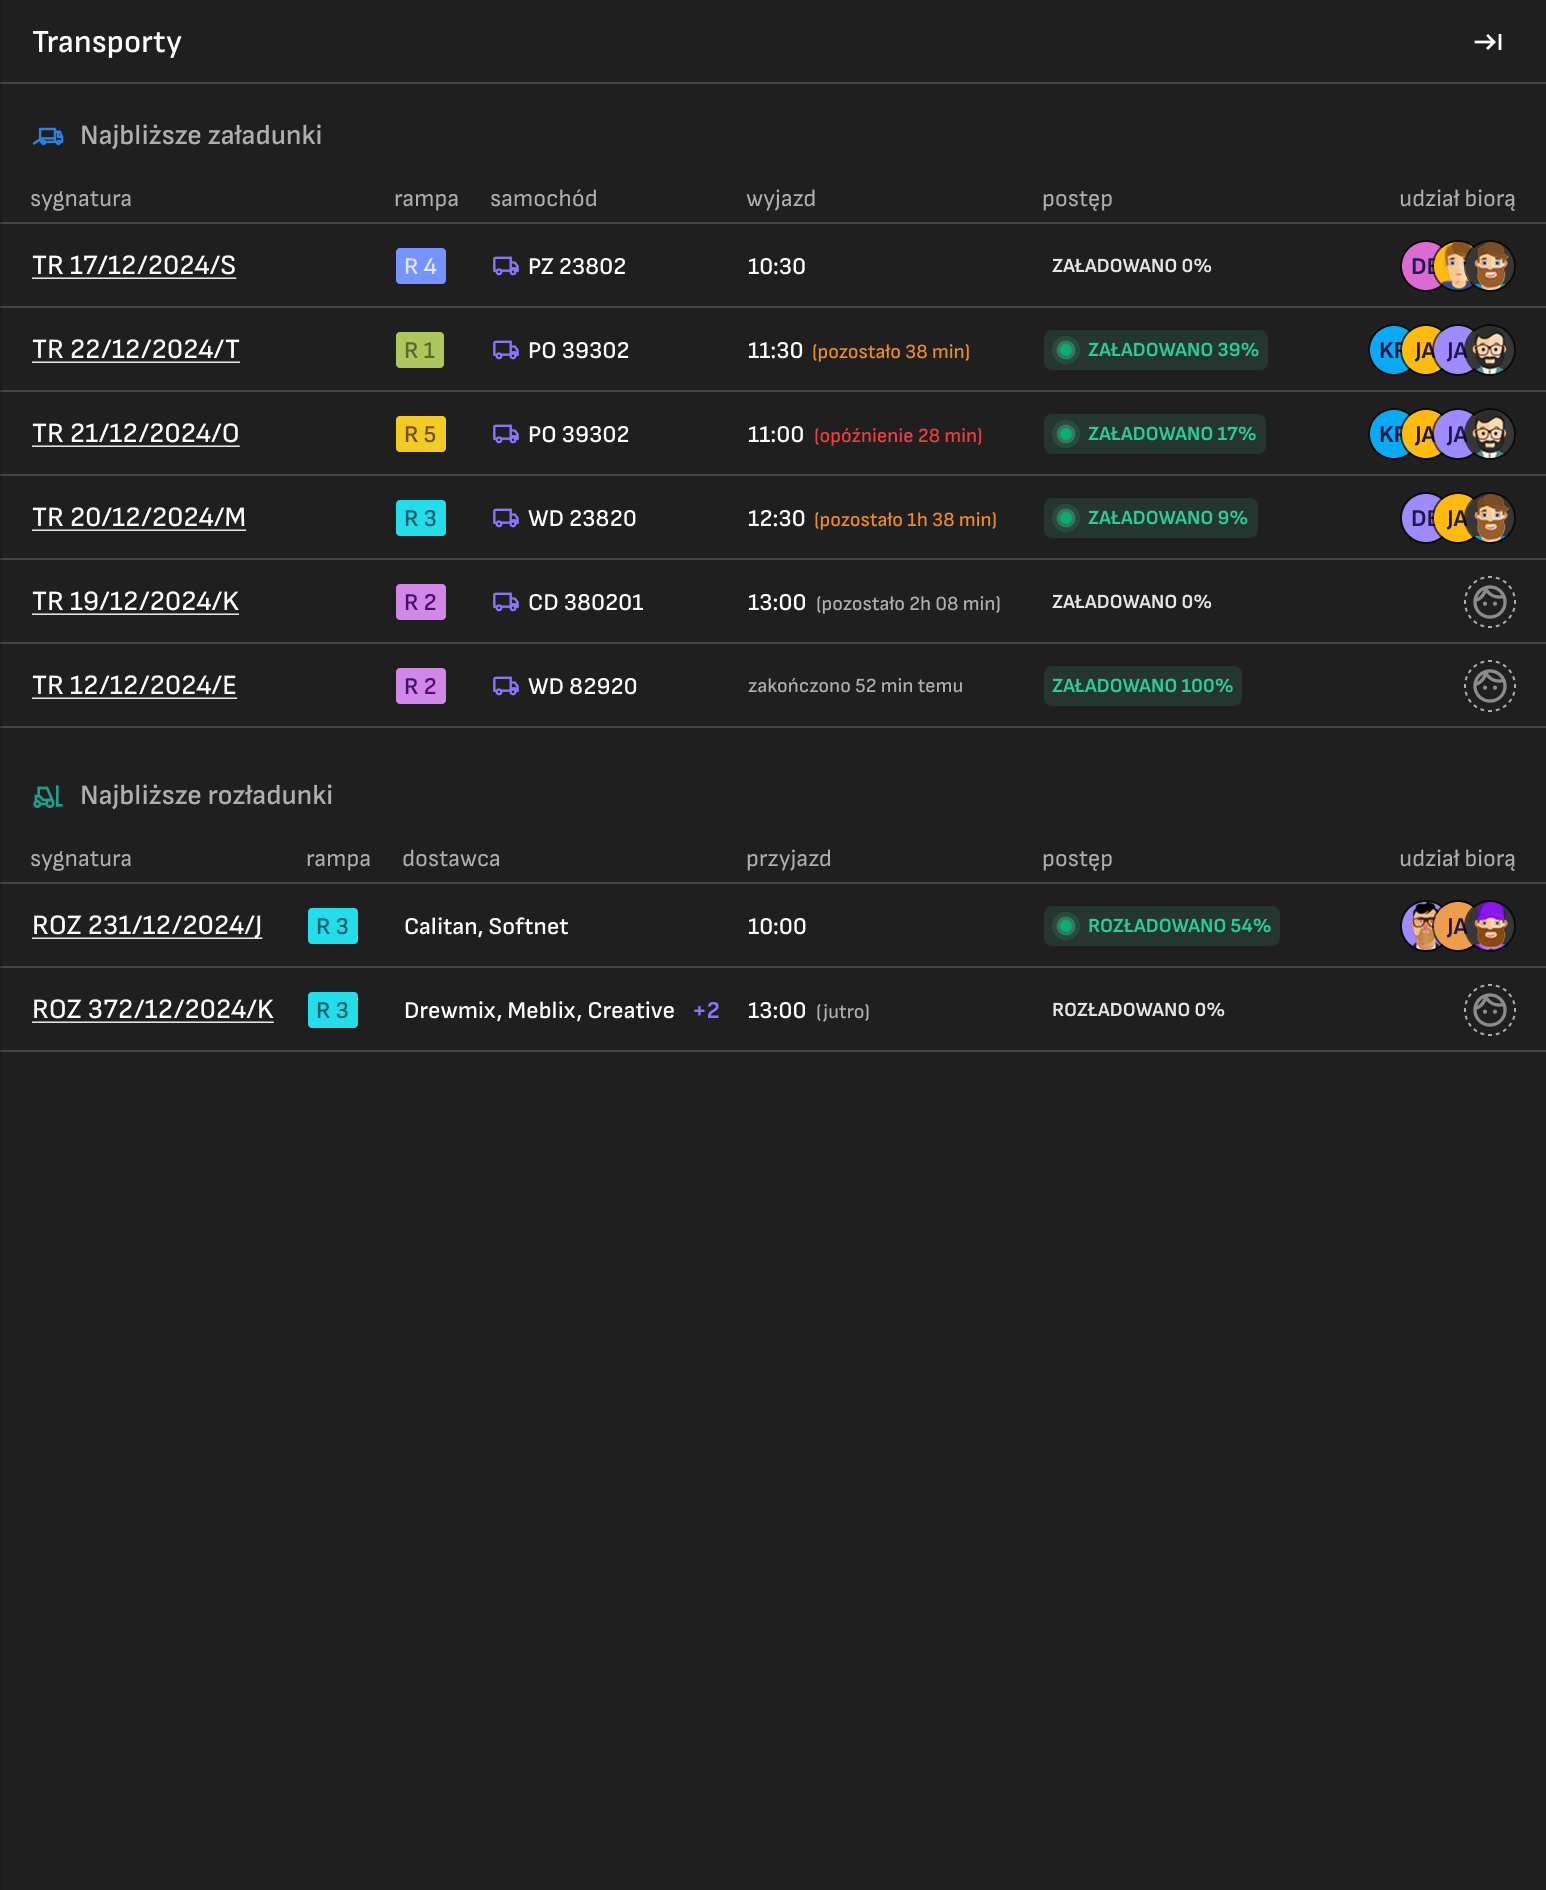Open participant avatars for TR 20/12/2024/M
Screen dimensions: 1546x1890
click(x=1458, y=518)
